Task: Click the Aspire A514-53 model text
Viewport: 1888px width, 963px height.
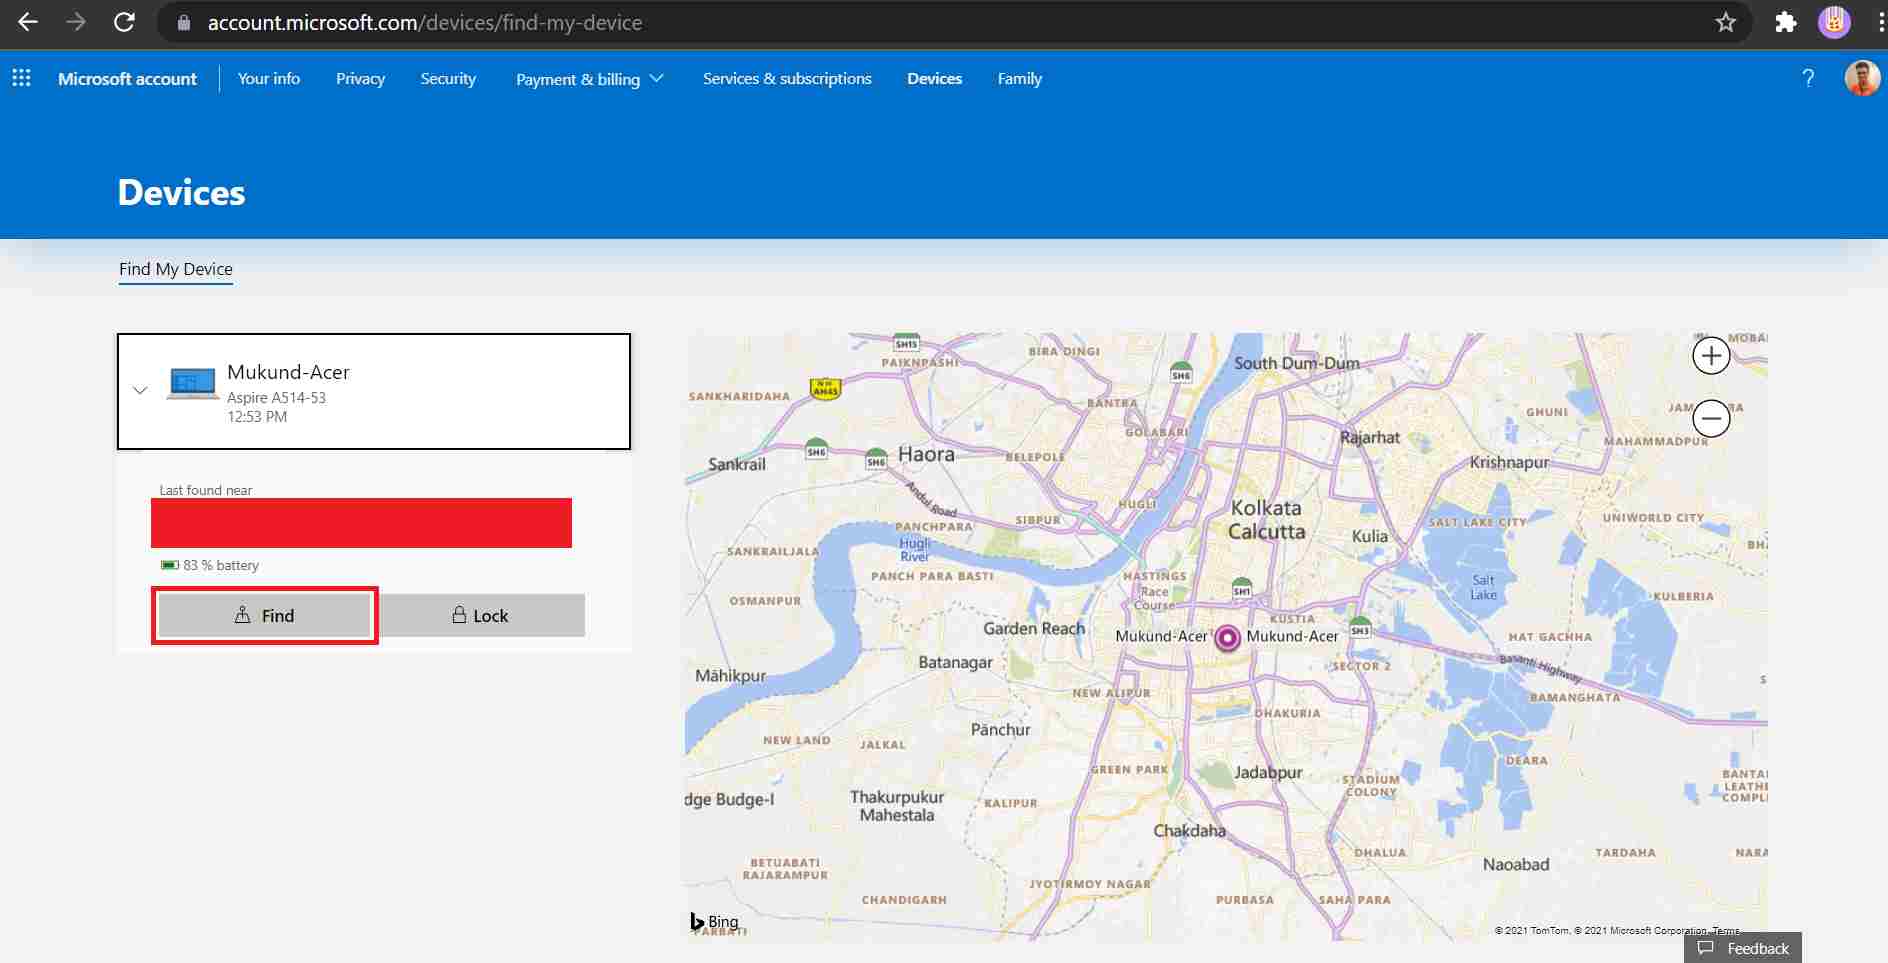Action: 276,397
